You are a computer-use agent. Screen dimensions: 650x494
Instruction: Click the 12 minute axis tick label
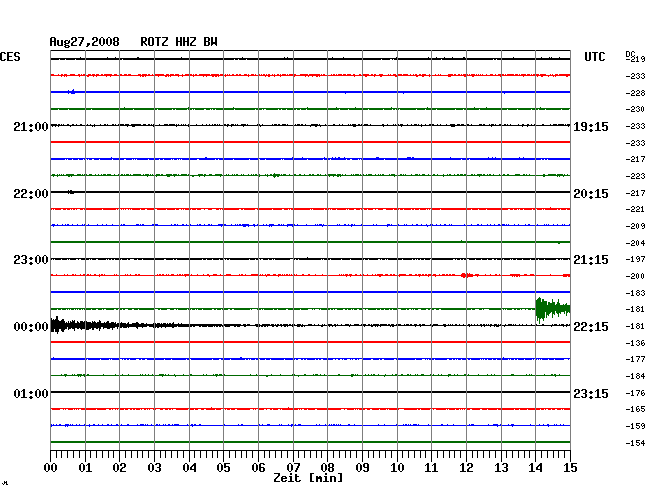(x=466, y=468)
